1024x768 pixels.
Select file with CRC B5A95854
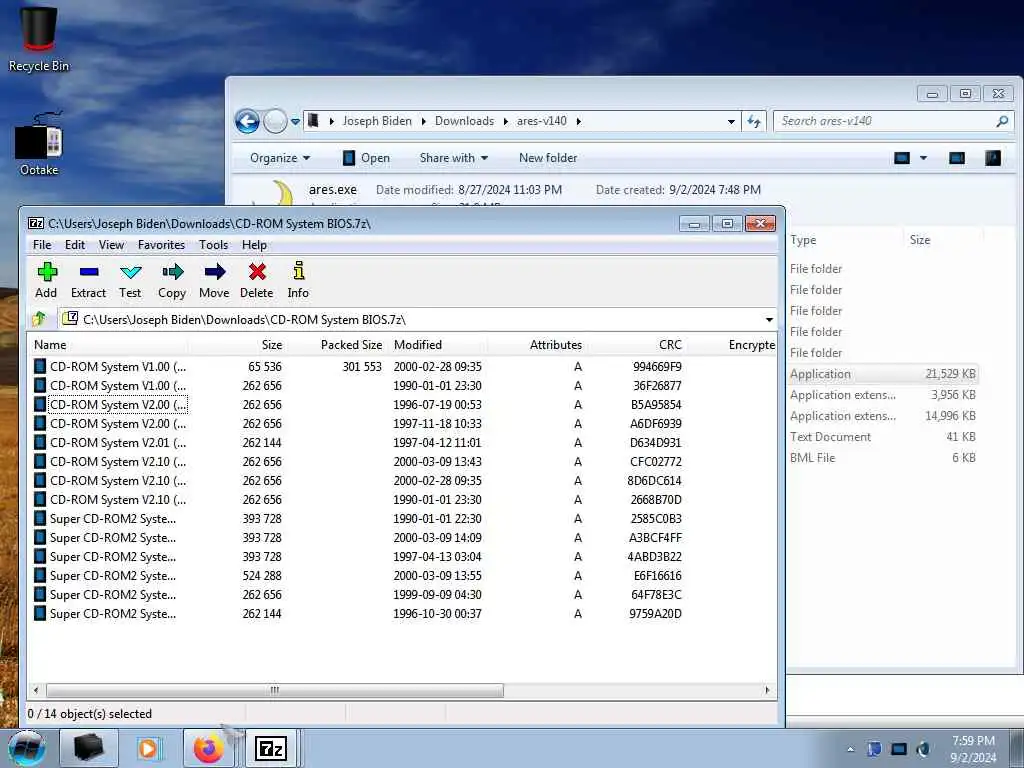118,404
